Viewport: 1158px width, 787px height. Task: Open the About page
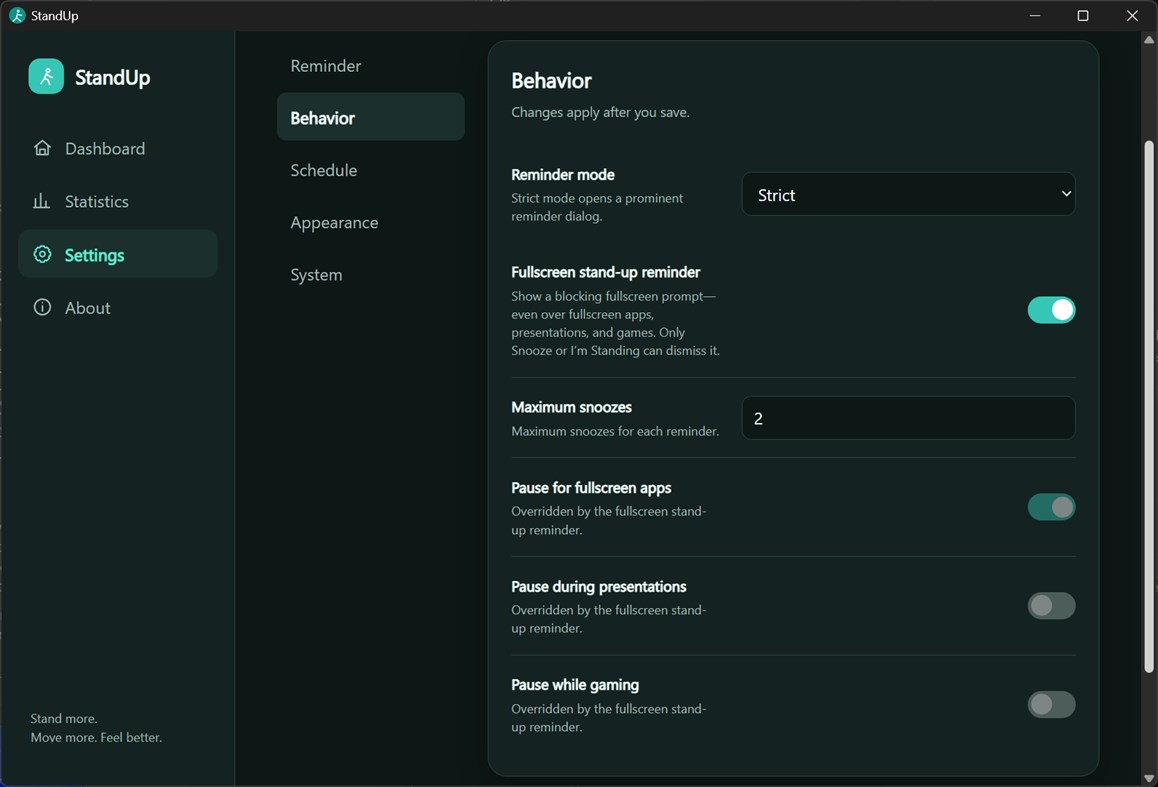point(118,307)
